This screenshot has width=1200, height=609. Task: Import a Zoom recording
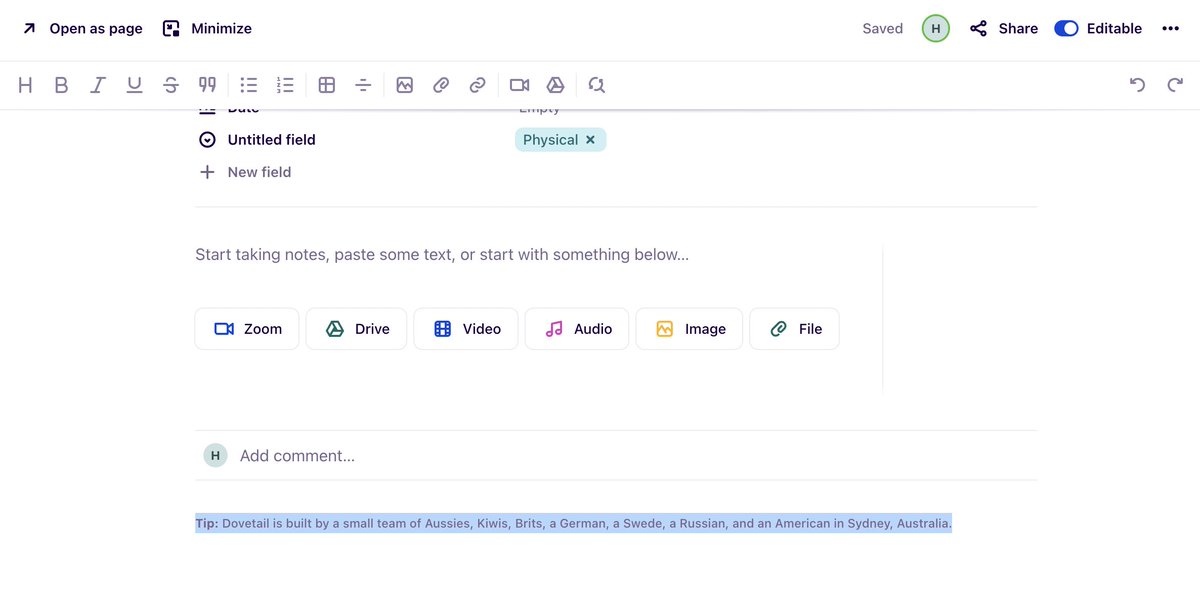[247, 329]
